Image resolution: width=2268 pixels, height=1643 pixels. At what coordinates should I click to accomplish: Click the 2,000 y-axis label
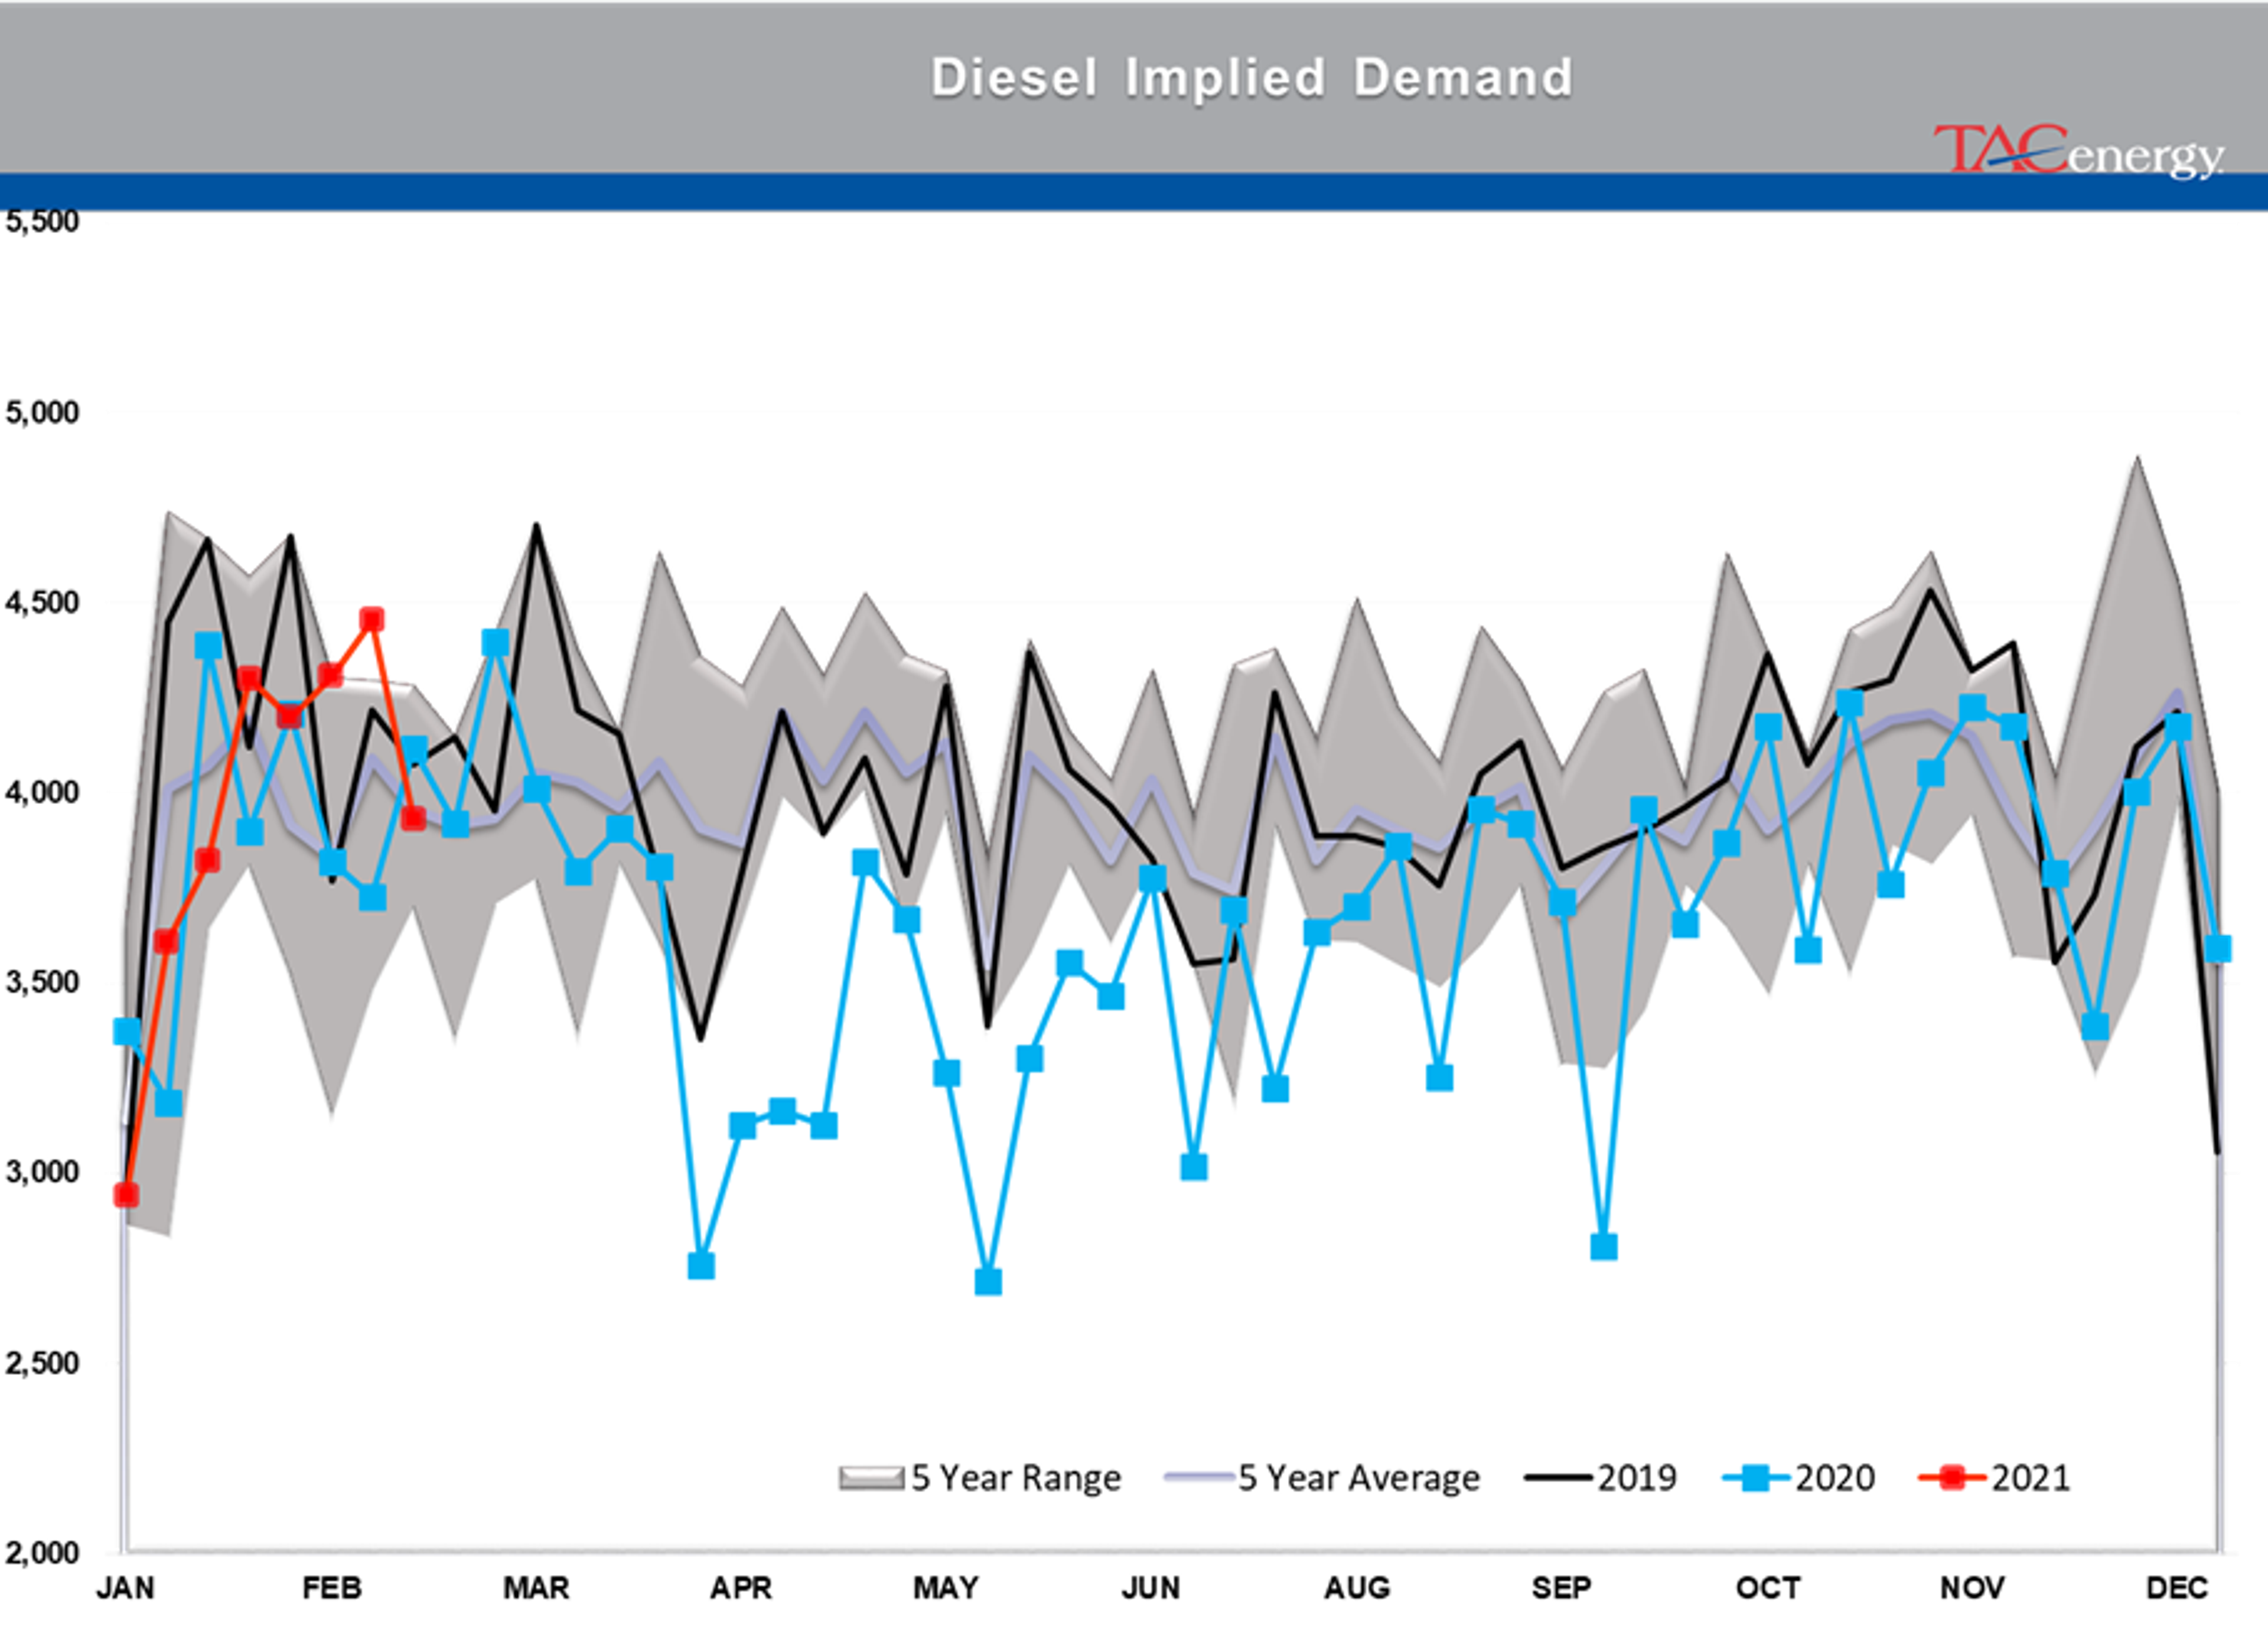42,1553
